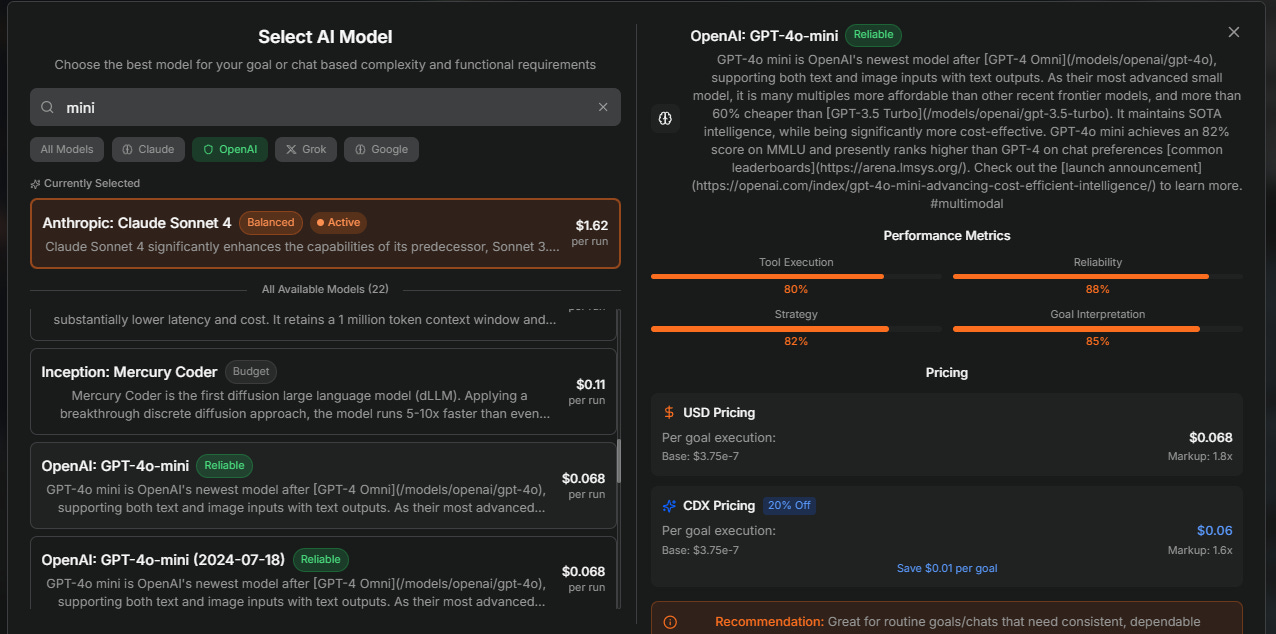
Task: Click the 82% Strategy value
Action: coord(796,341)
